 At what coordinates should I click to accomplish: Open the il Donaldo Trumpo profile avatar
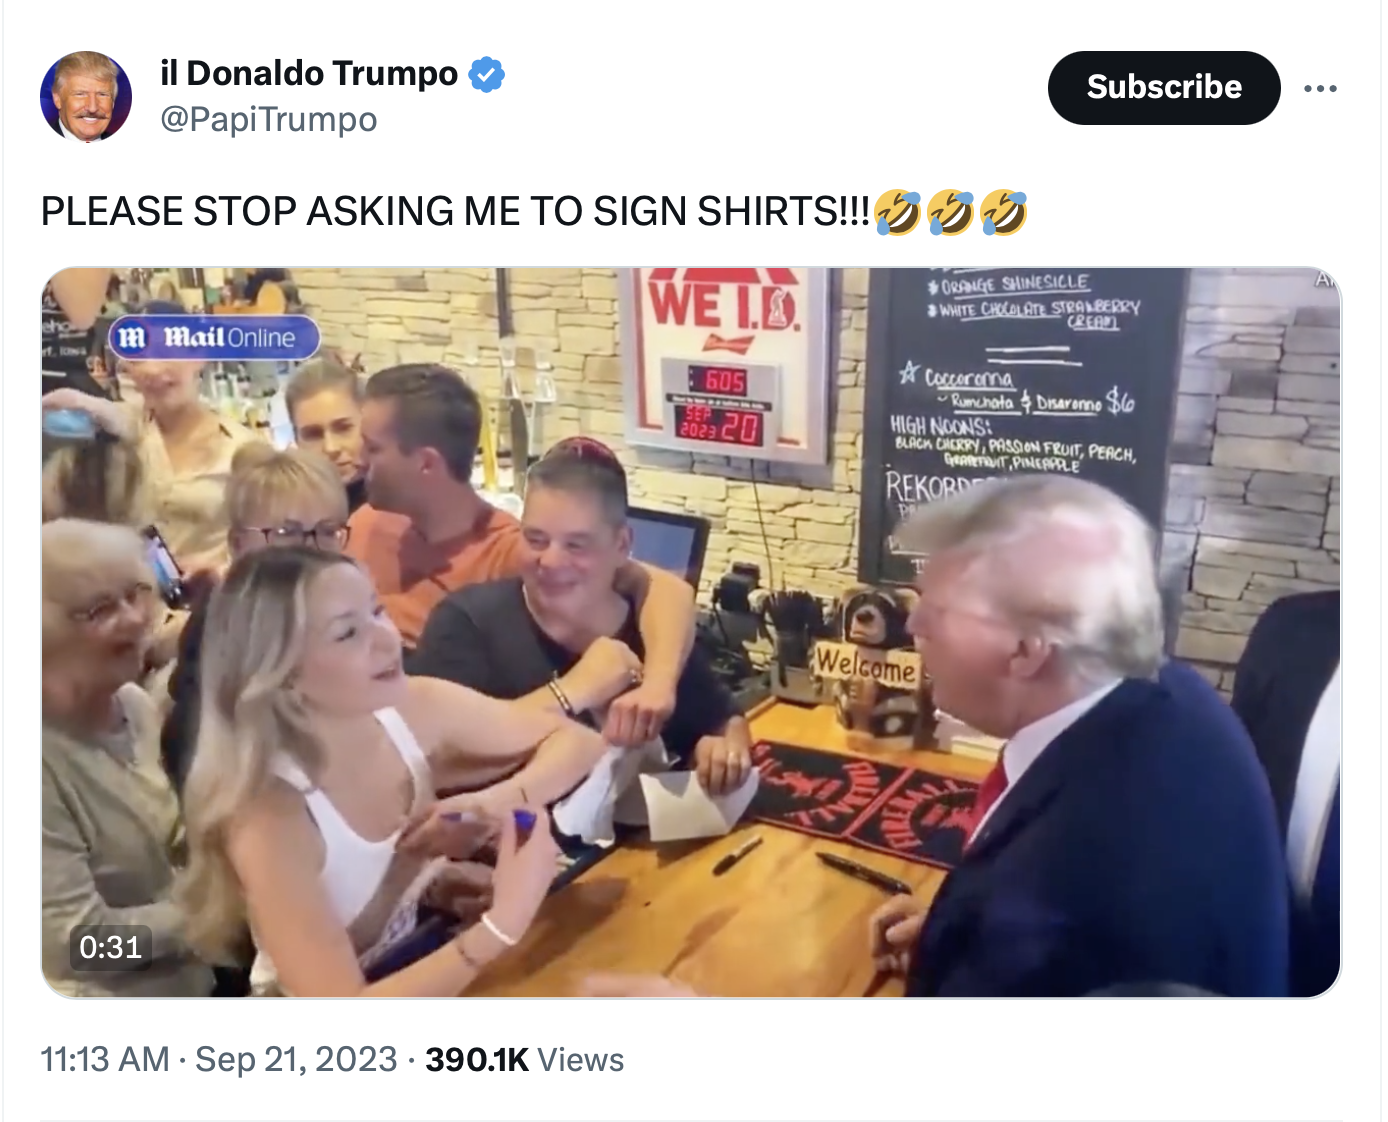coord(86,96)
